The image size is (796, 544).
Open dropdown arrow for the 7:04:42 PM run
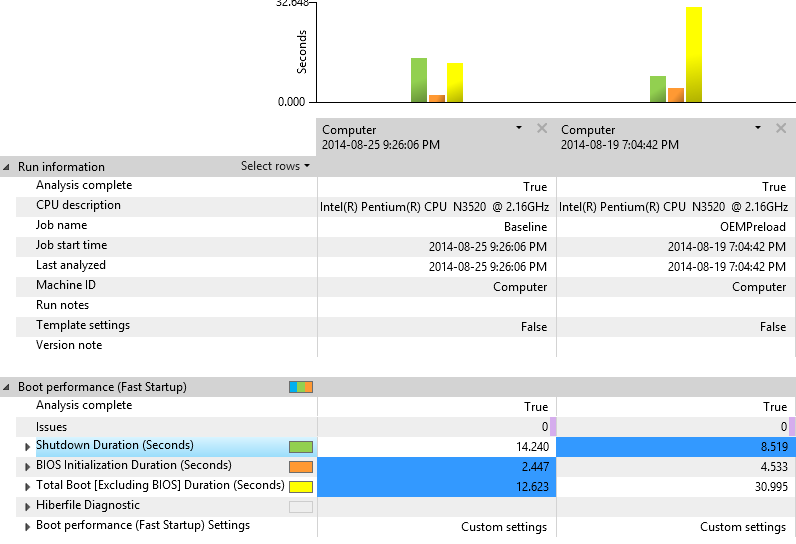[758, 128]
